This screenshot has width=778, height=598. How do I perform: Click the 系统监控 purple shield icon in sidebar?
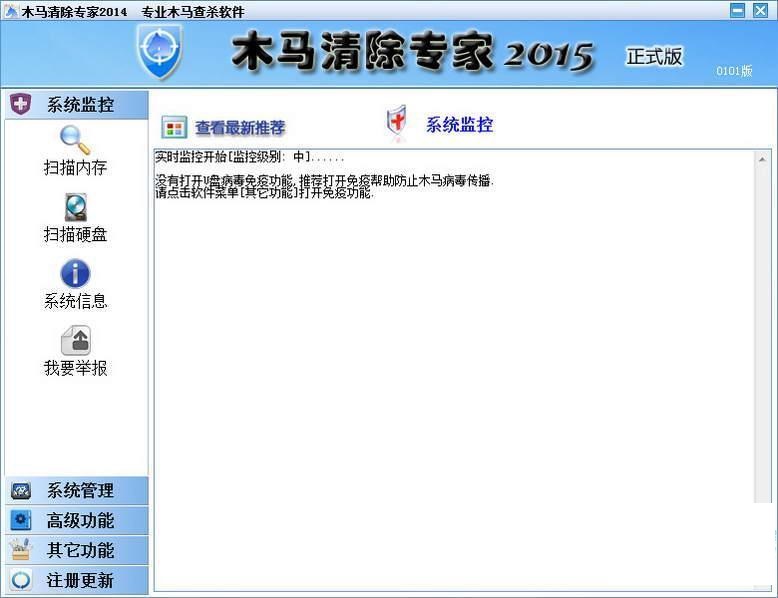20,104
